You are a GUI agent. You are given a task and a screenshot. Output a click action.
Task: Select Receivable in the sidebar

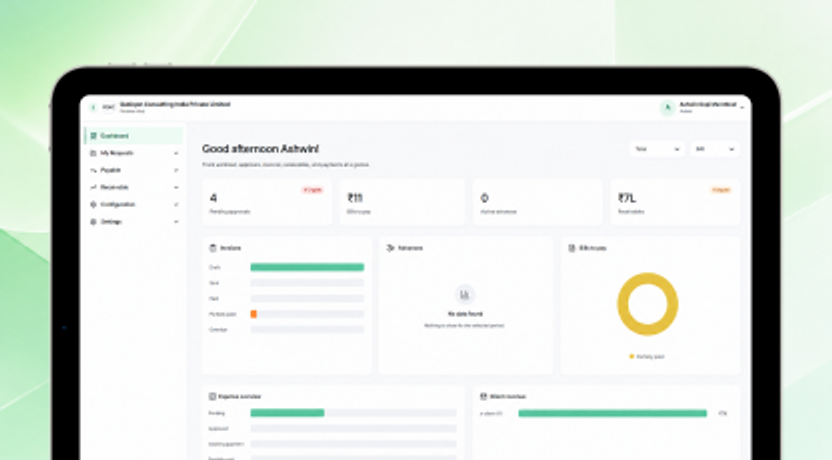click(x=134, y=187)
